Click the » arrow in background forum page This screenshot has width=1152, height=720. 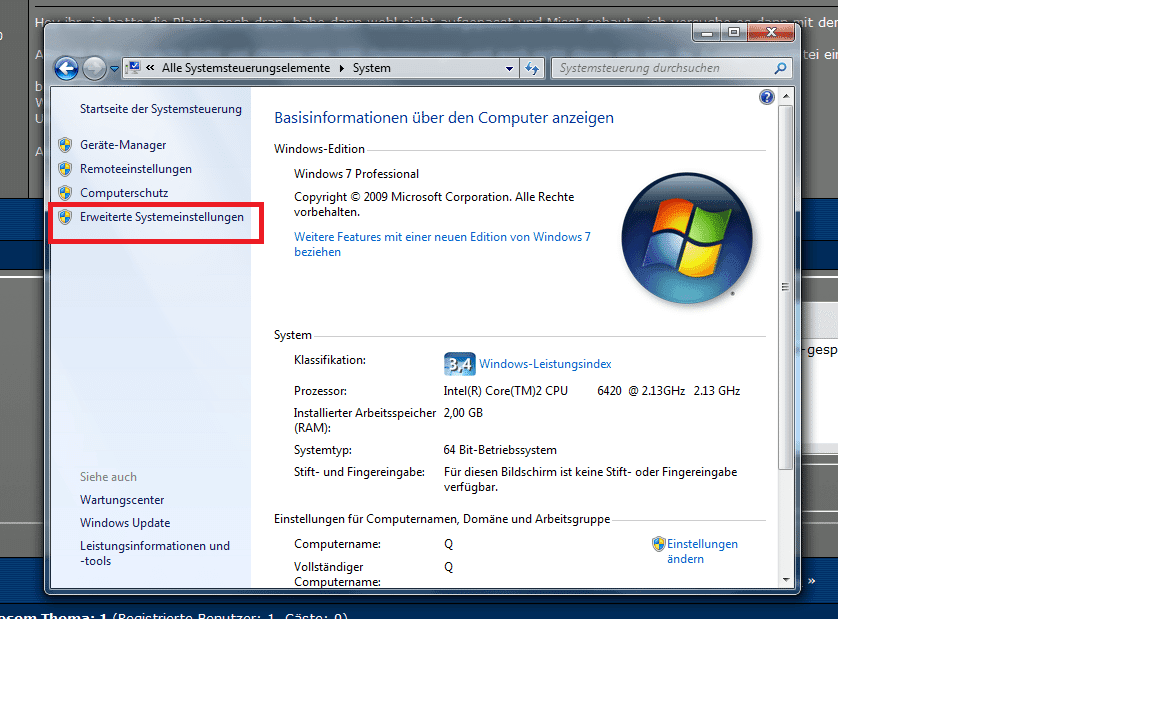(x=811, y=581)
